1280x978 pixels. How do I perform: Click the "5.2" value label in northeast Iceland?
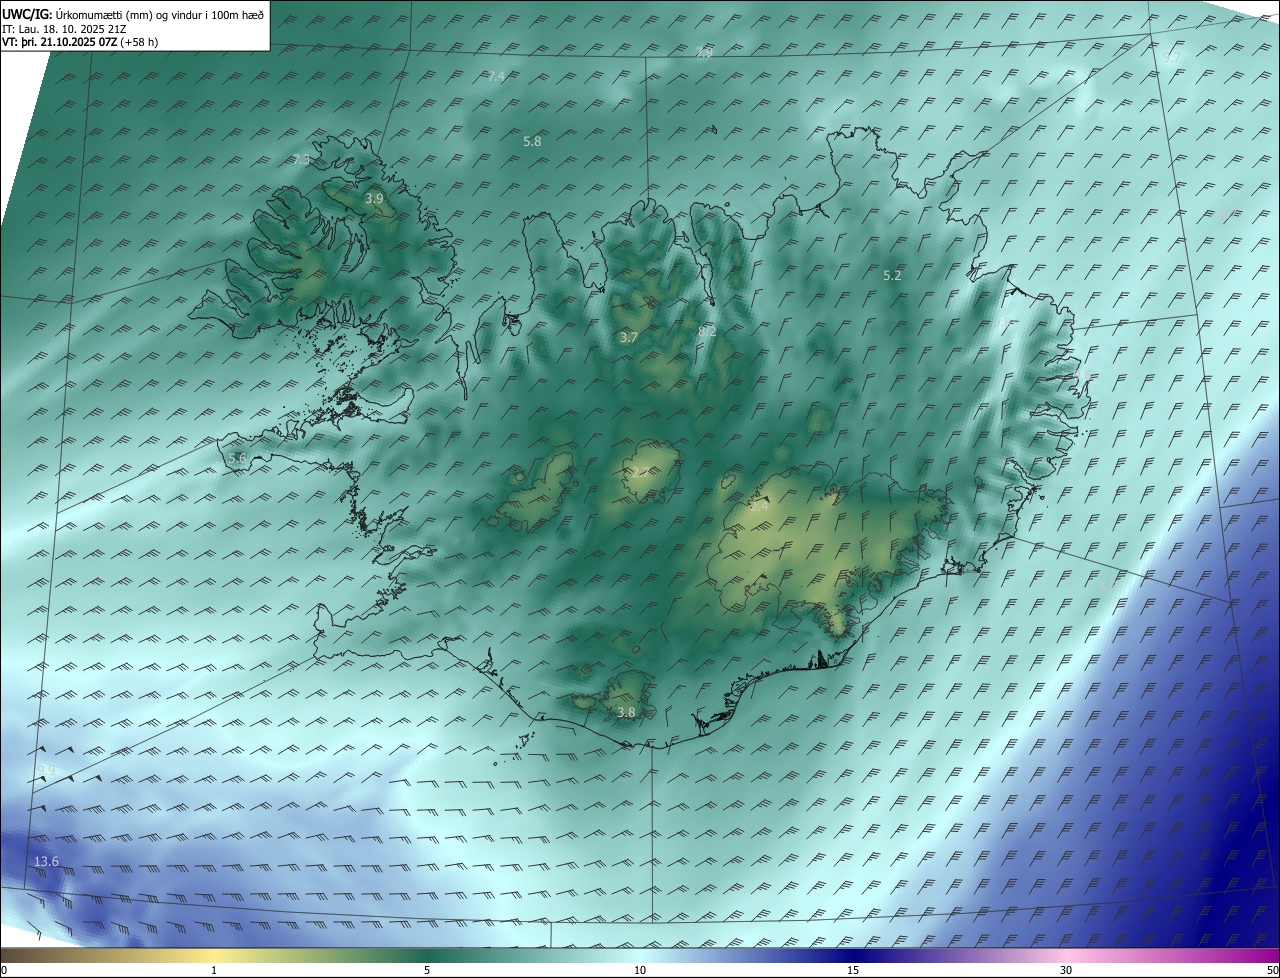[x=892, y=275]
